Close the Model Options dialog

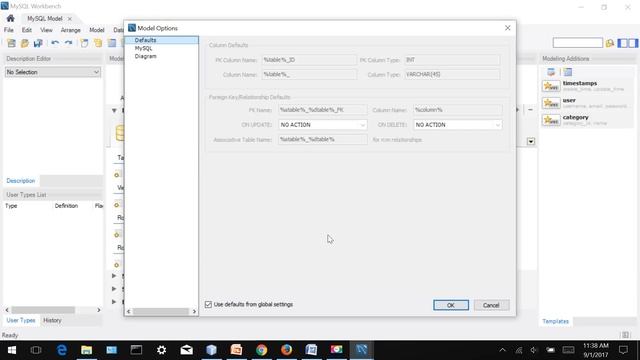click(507, 28)
